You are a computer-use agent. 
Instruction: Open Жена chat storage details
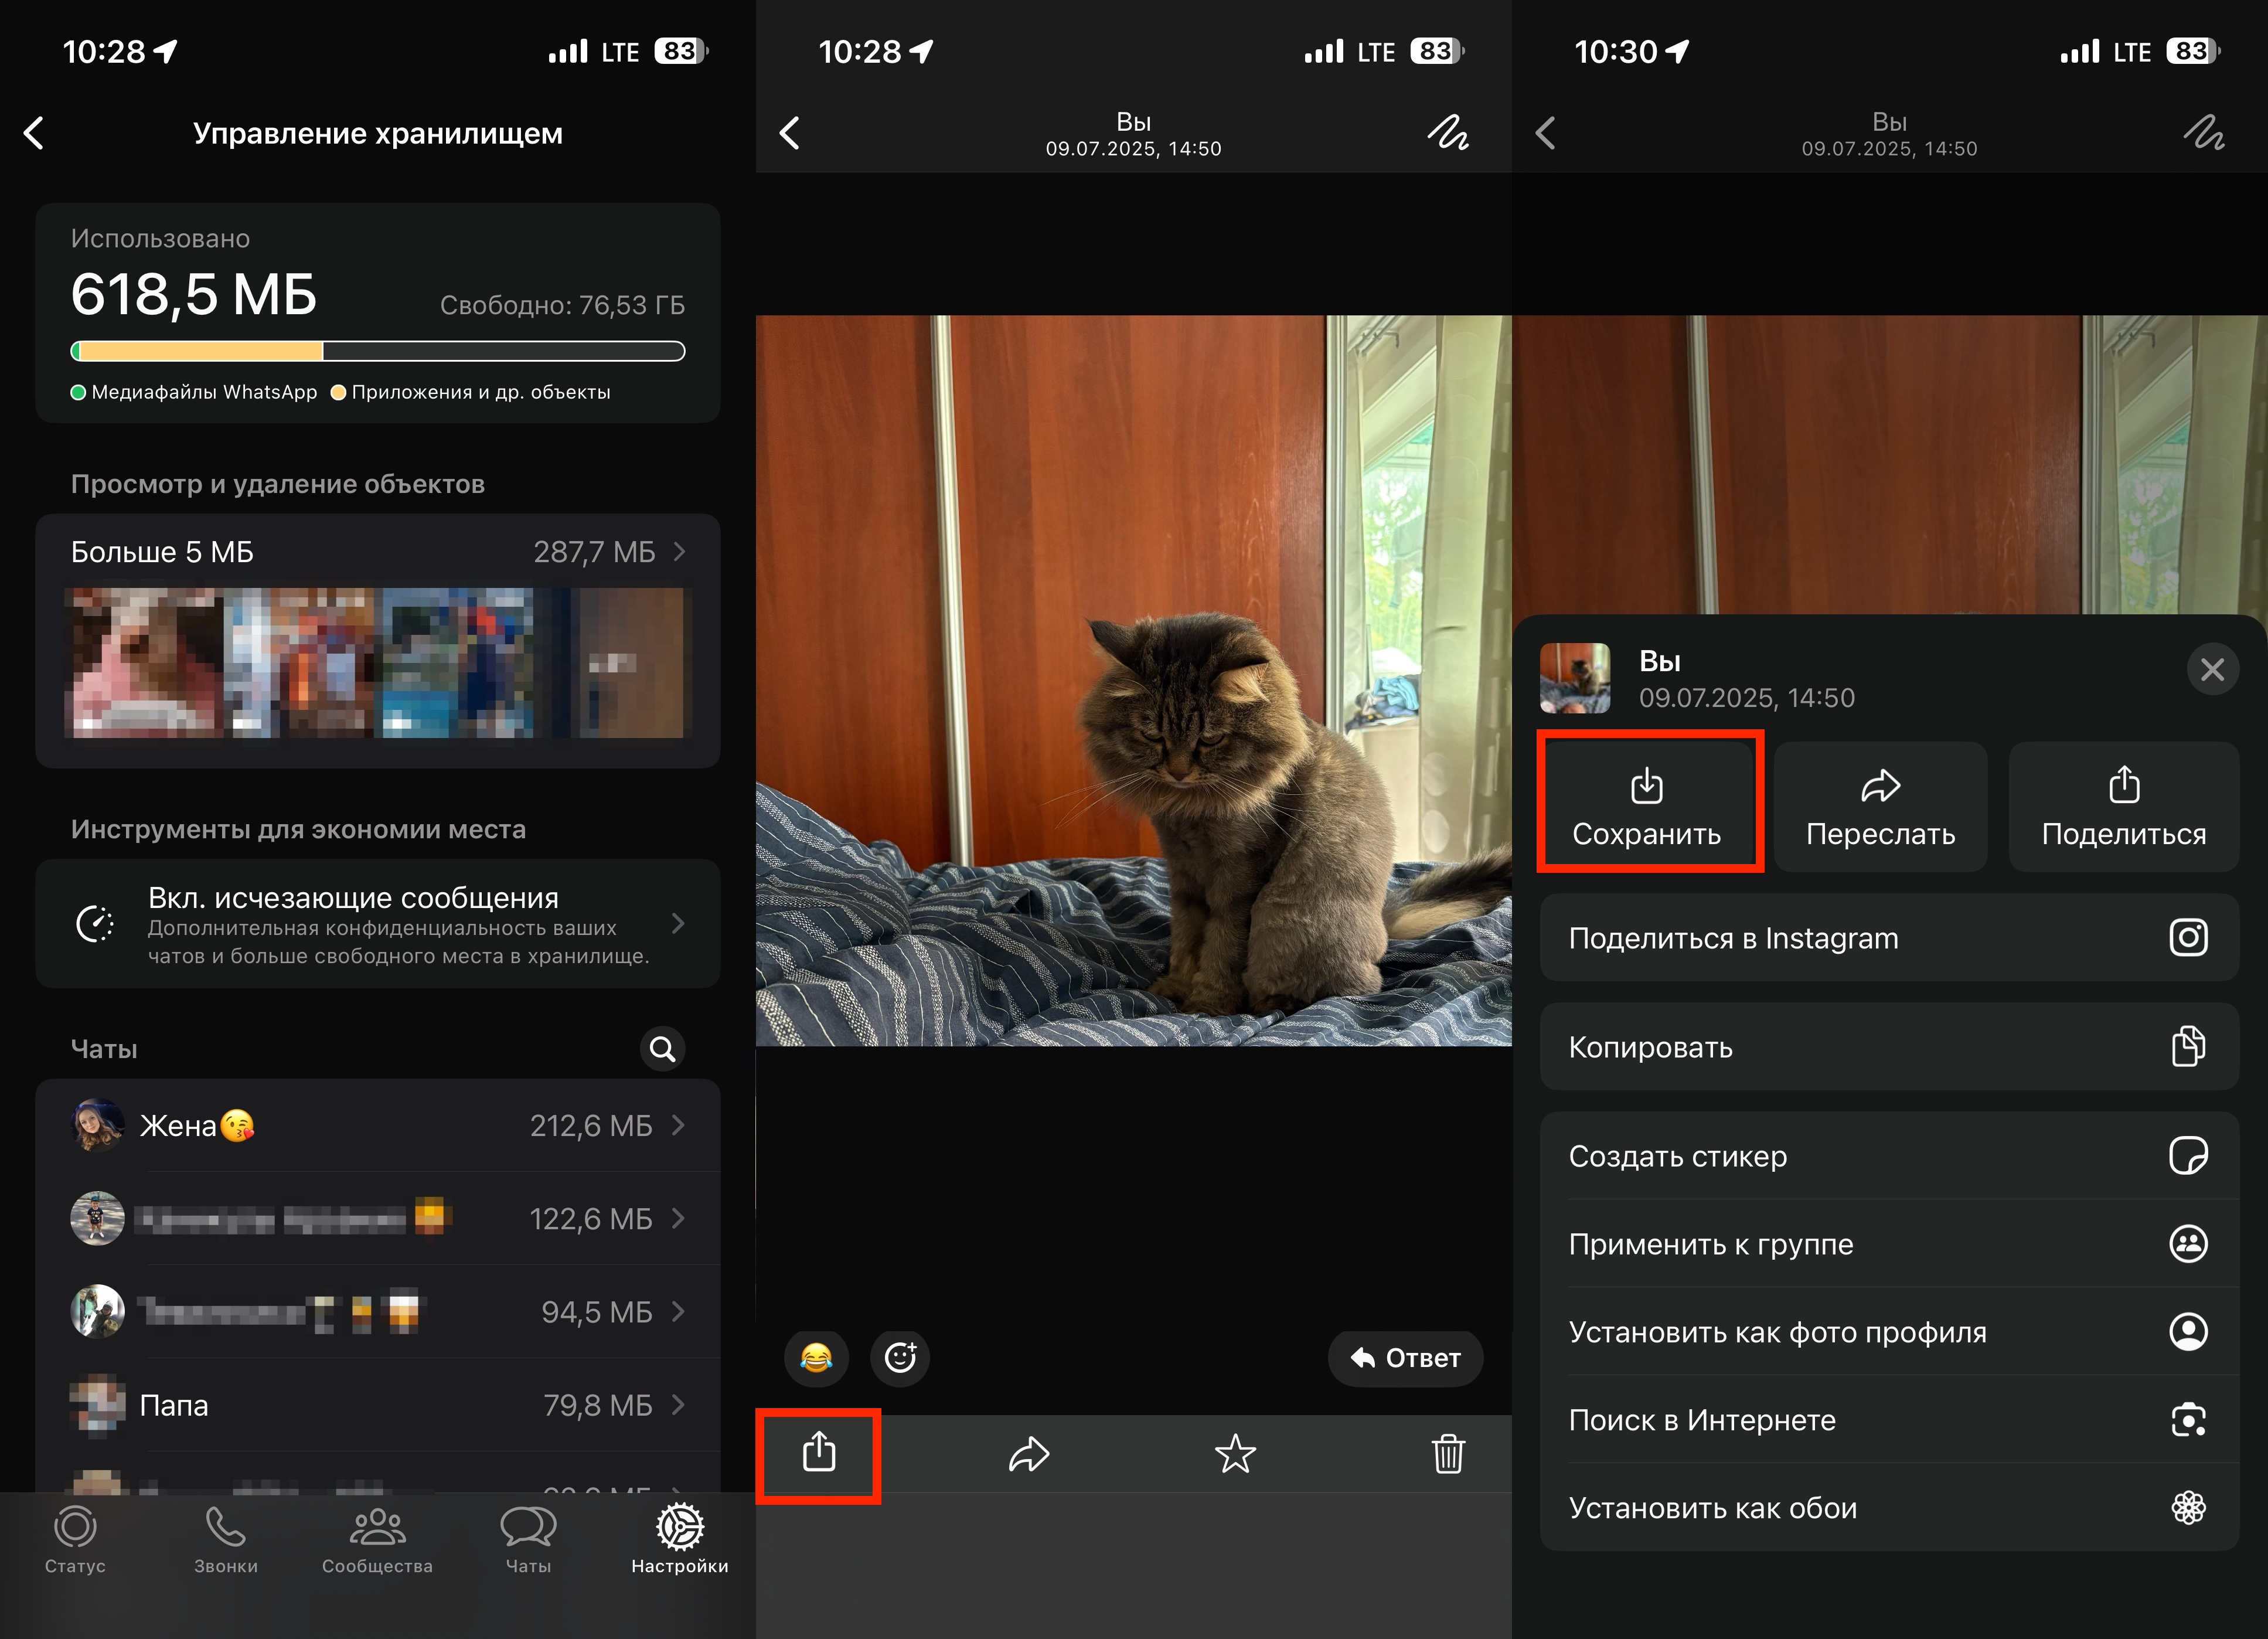378,1126
